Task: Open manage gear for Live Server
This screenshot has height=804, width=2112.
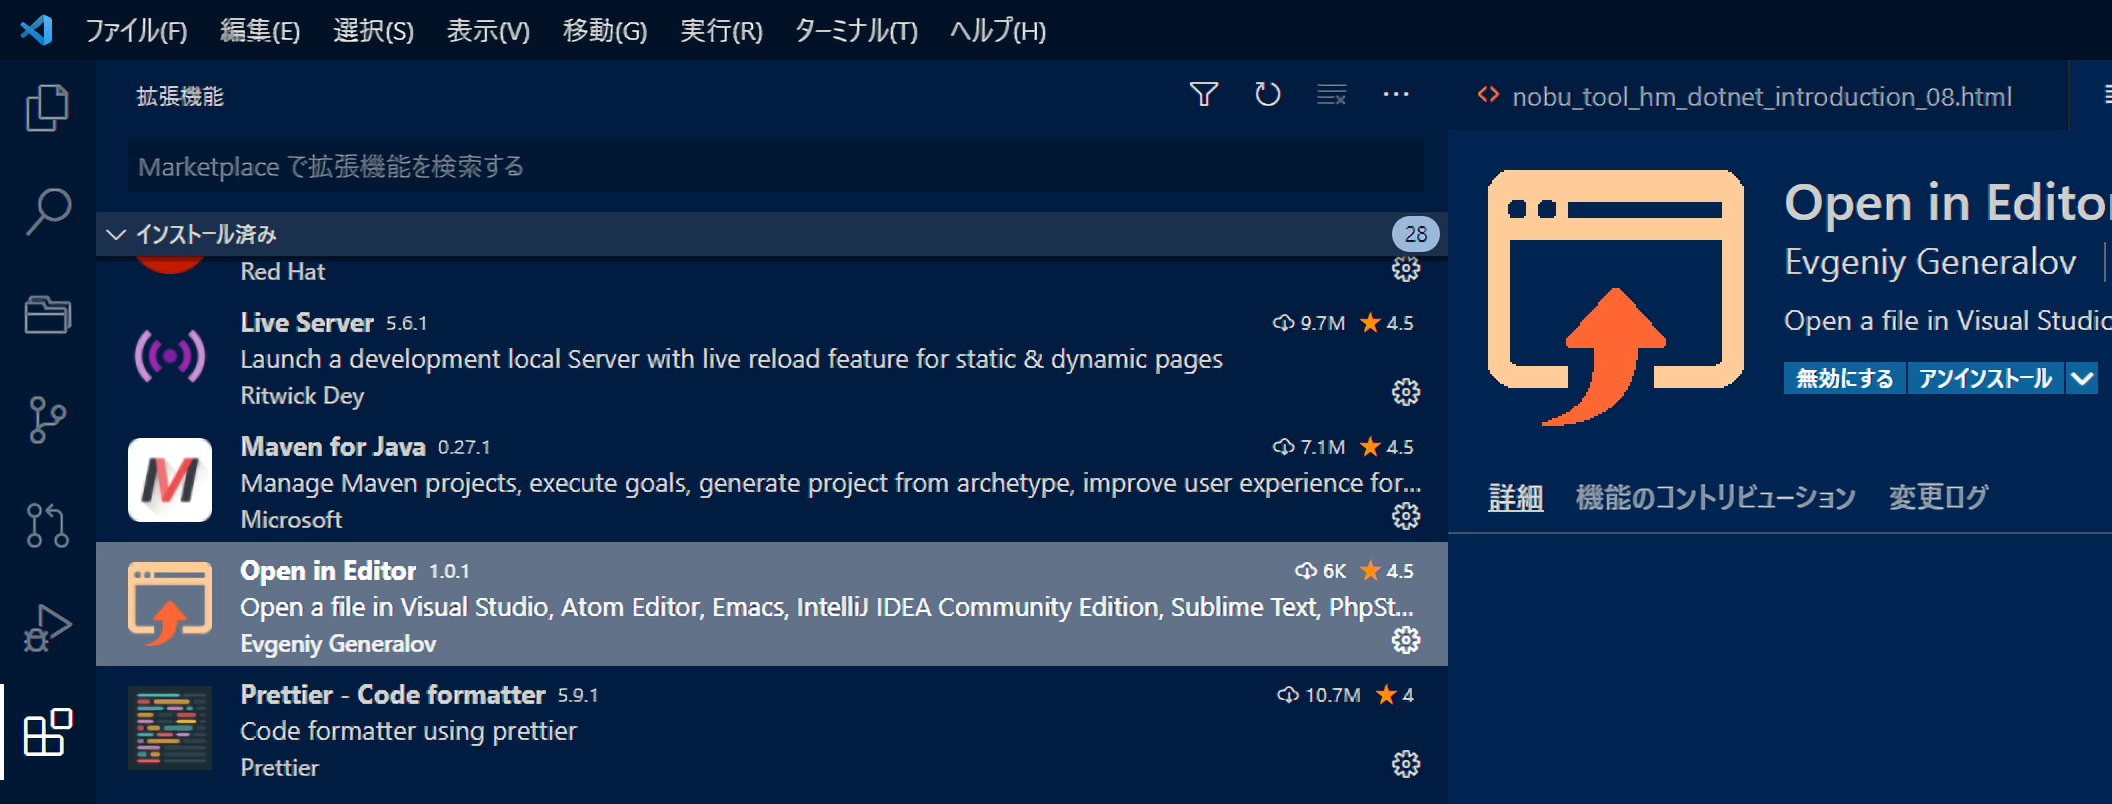Action: tap(1405, 392)
